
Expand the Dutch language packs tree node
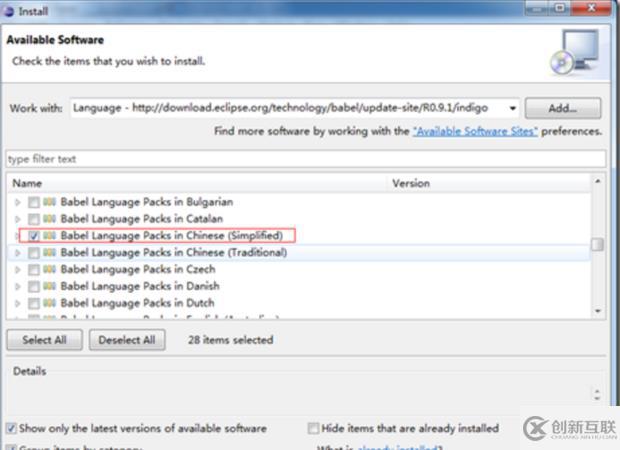pyautogui.click(x=17, y=303)
